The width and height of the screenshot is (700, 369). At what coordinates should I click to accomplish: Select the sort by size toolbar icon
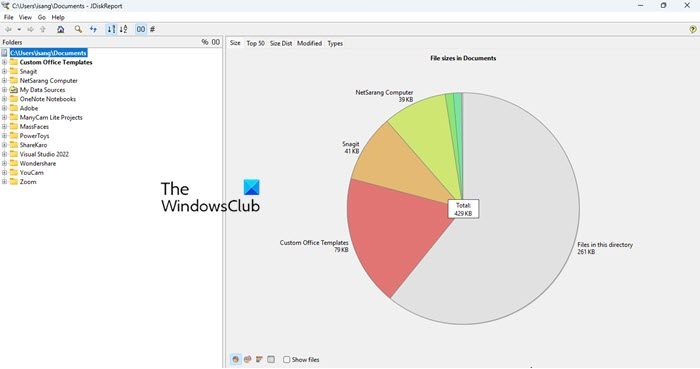pos(111,29)
